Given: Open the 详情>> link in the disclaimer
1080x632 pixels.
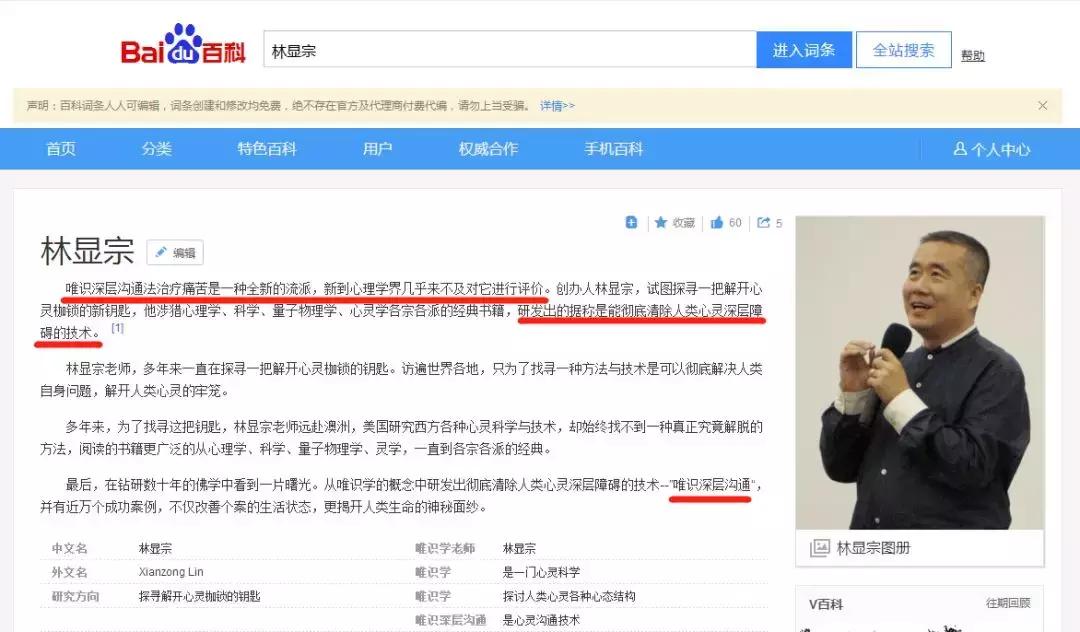Looking at the screenshot, I should pos(556,105).
